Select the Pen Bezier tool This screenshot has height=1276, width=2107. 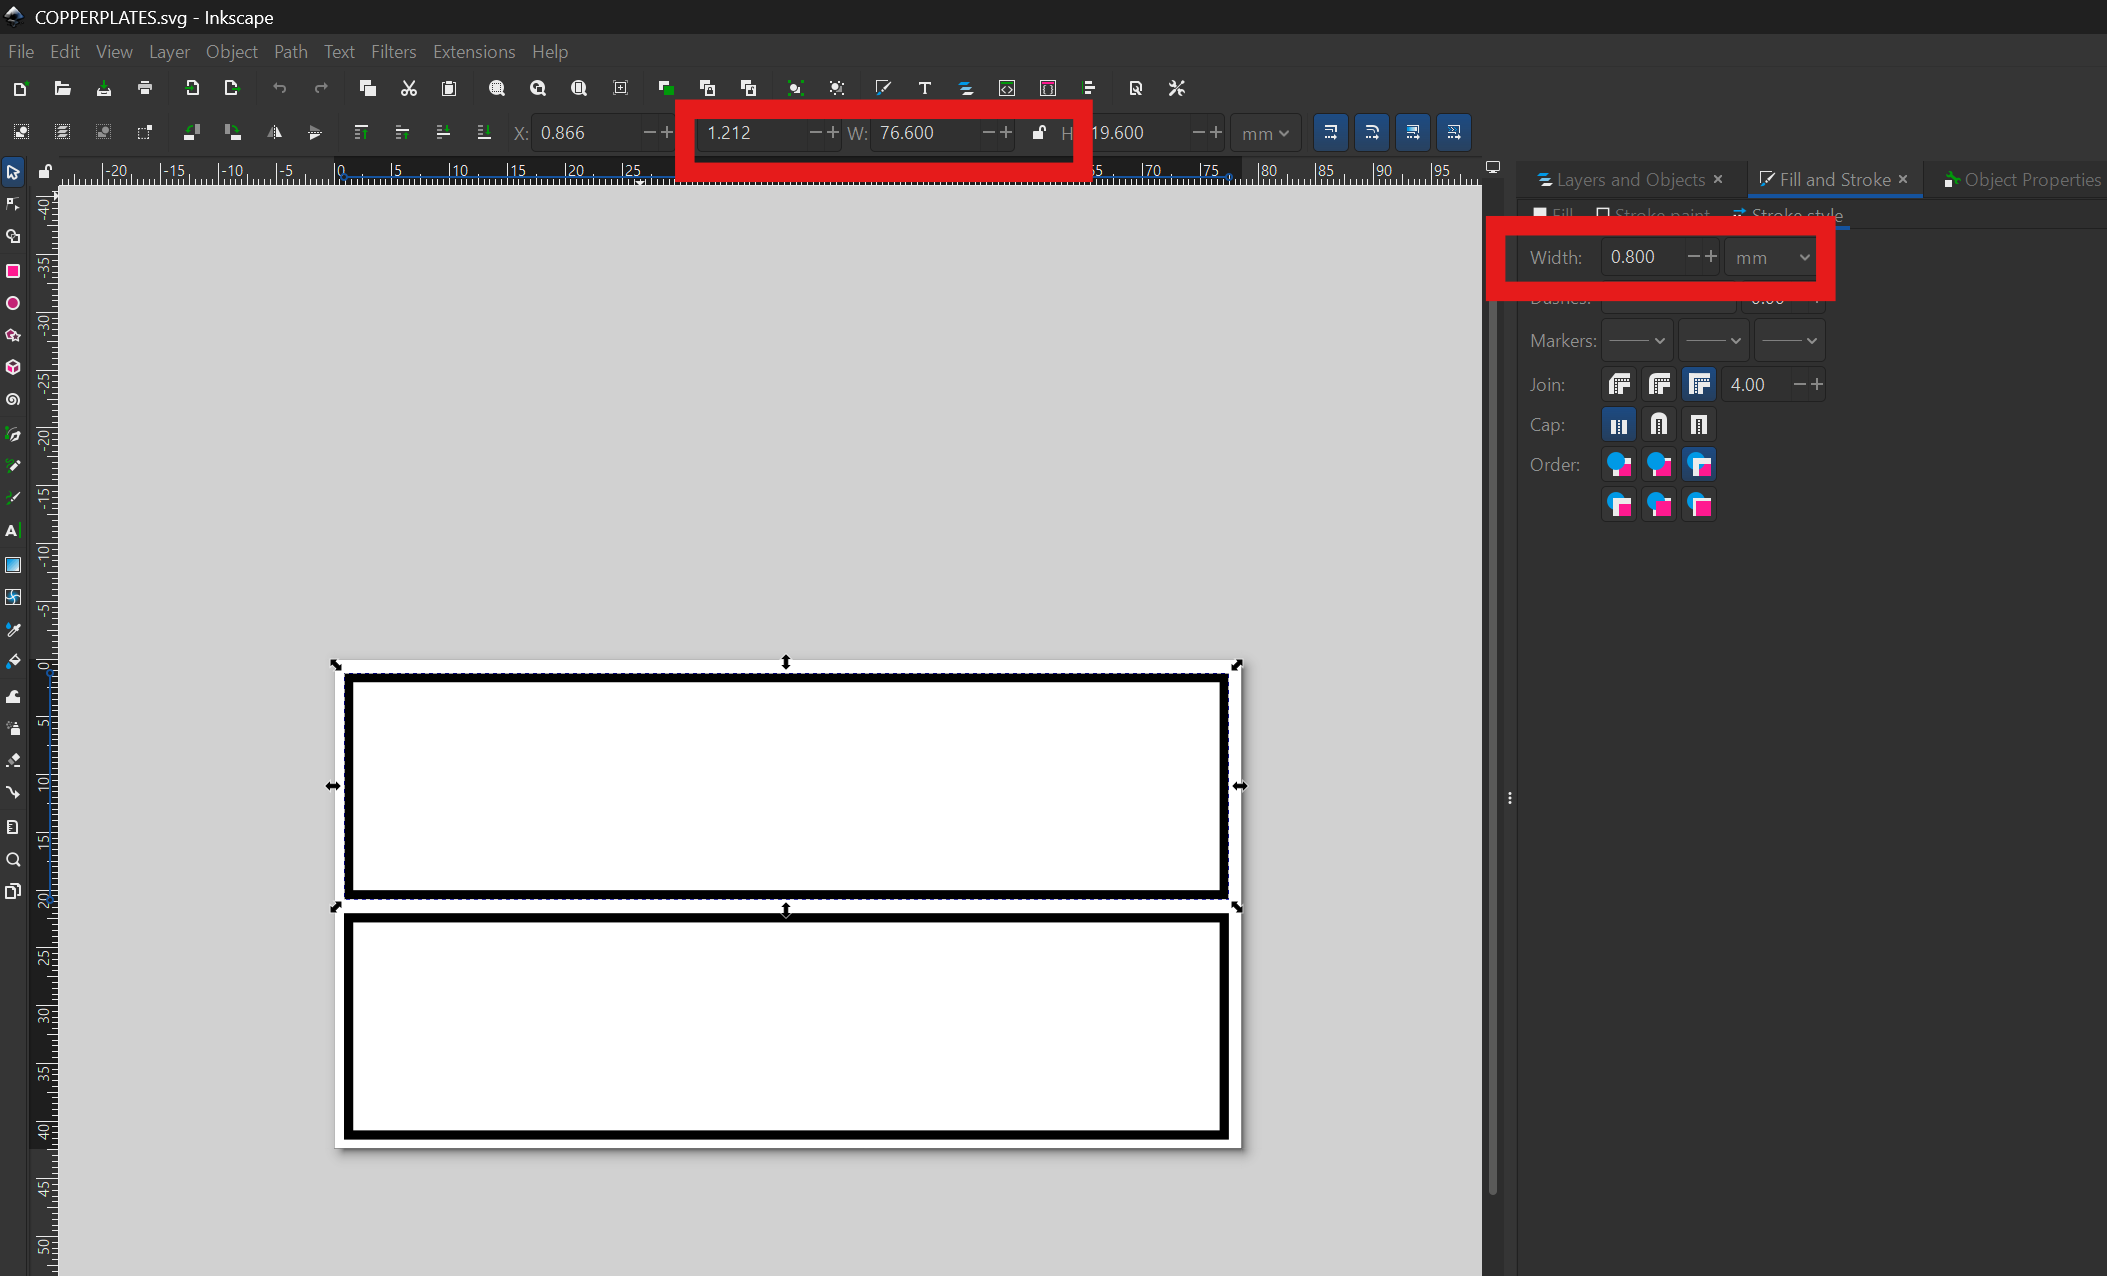point(13,434)
